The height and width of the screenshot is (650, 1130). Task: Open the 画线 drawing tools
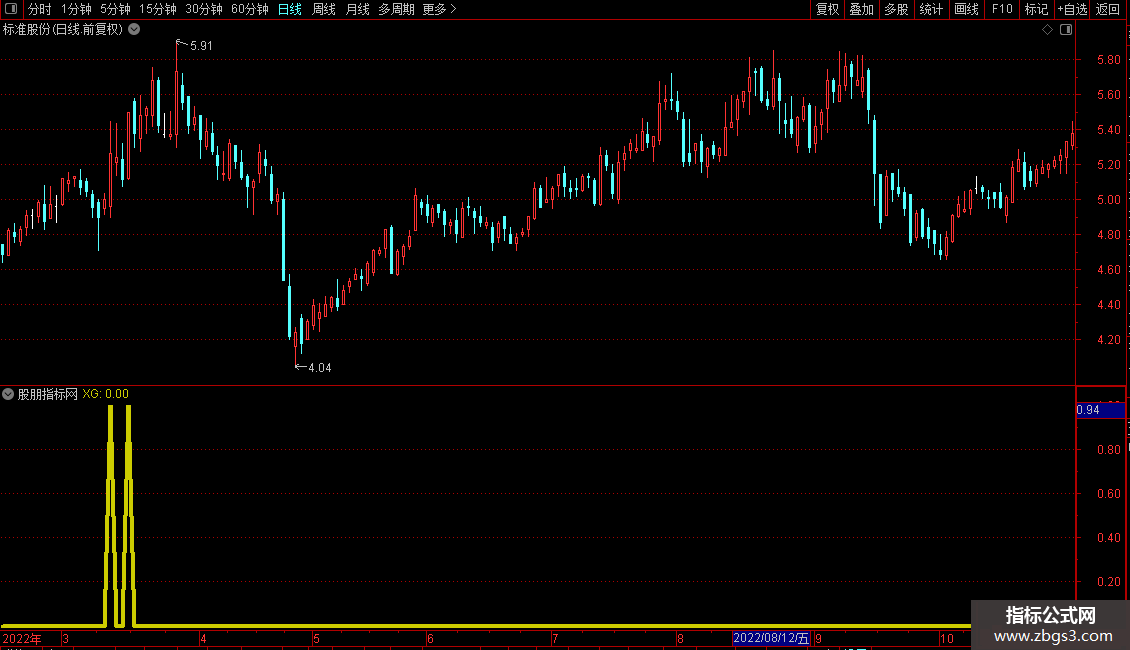pyautogui.click(x=966, y=9)
